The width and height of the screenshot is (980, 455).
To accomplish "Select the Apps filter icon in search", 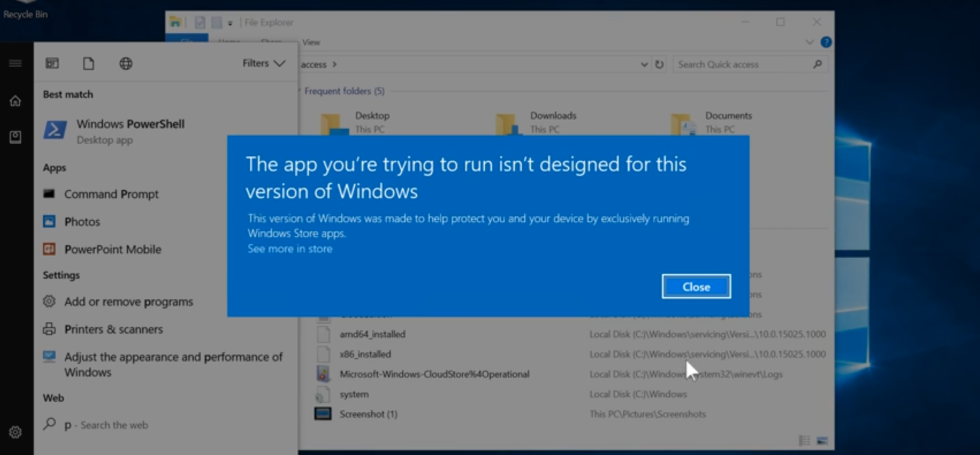I will point(52,63).
